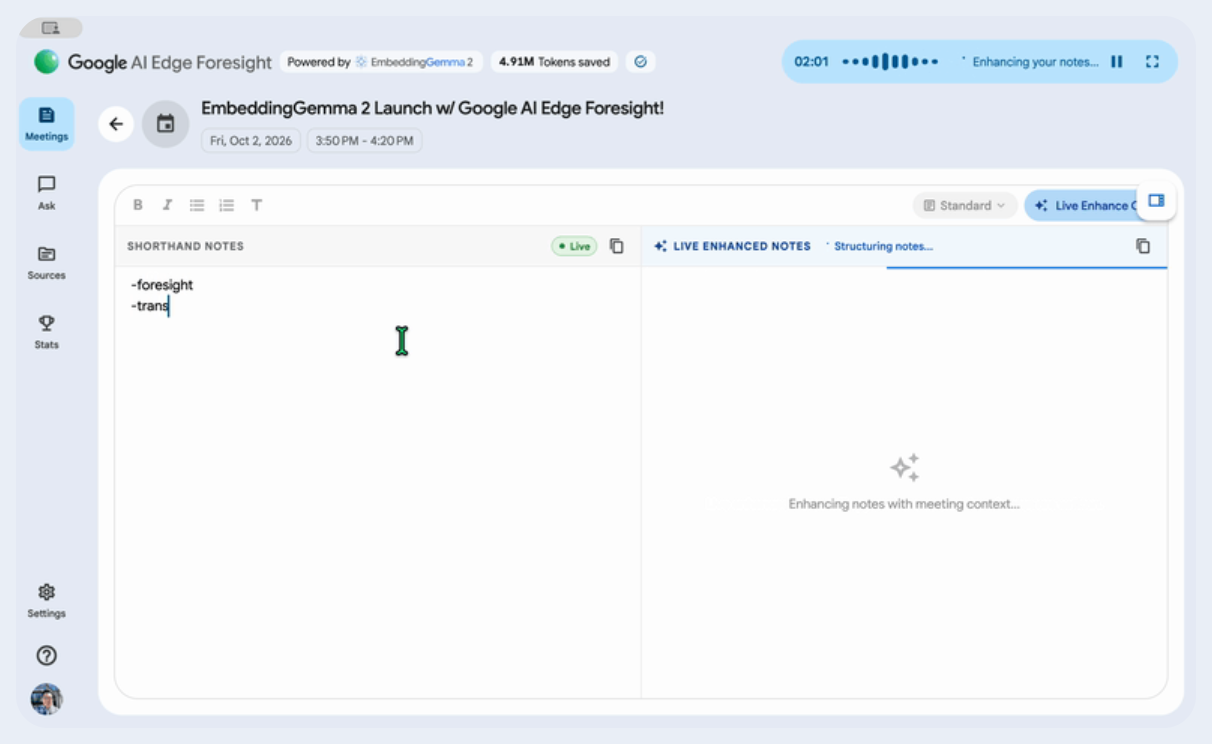The height and width of the screenshot is (744, 1212).
Task: Click the EmbeddingGemma 2 Launch meeting title
Action: coord(432,108)
